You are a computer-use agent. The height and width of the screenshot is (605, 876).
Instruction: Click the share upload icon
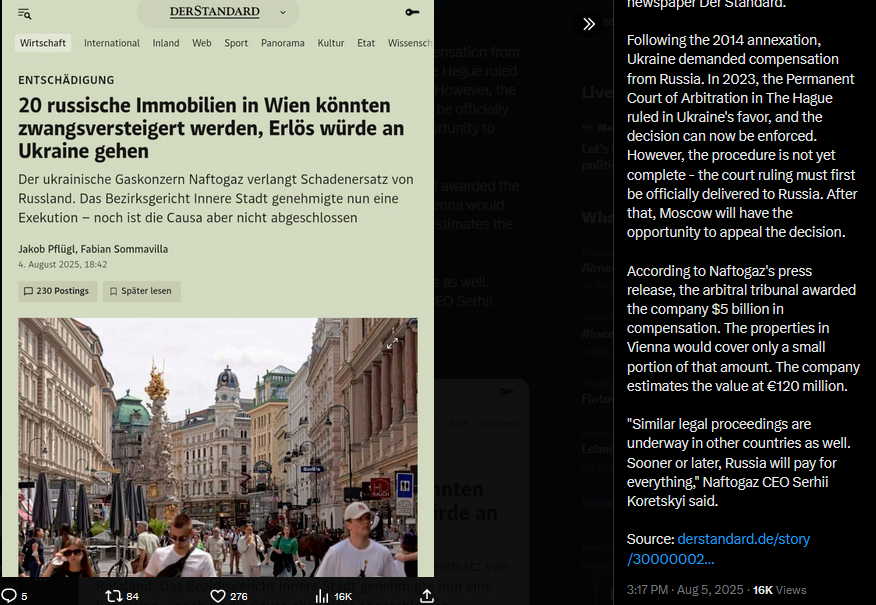[427, 596]
